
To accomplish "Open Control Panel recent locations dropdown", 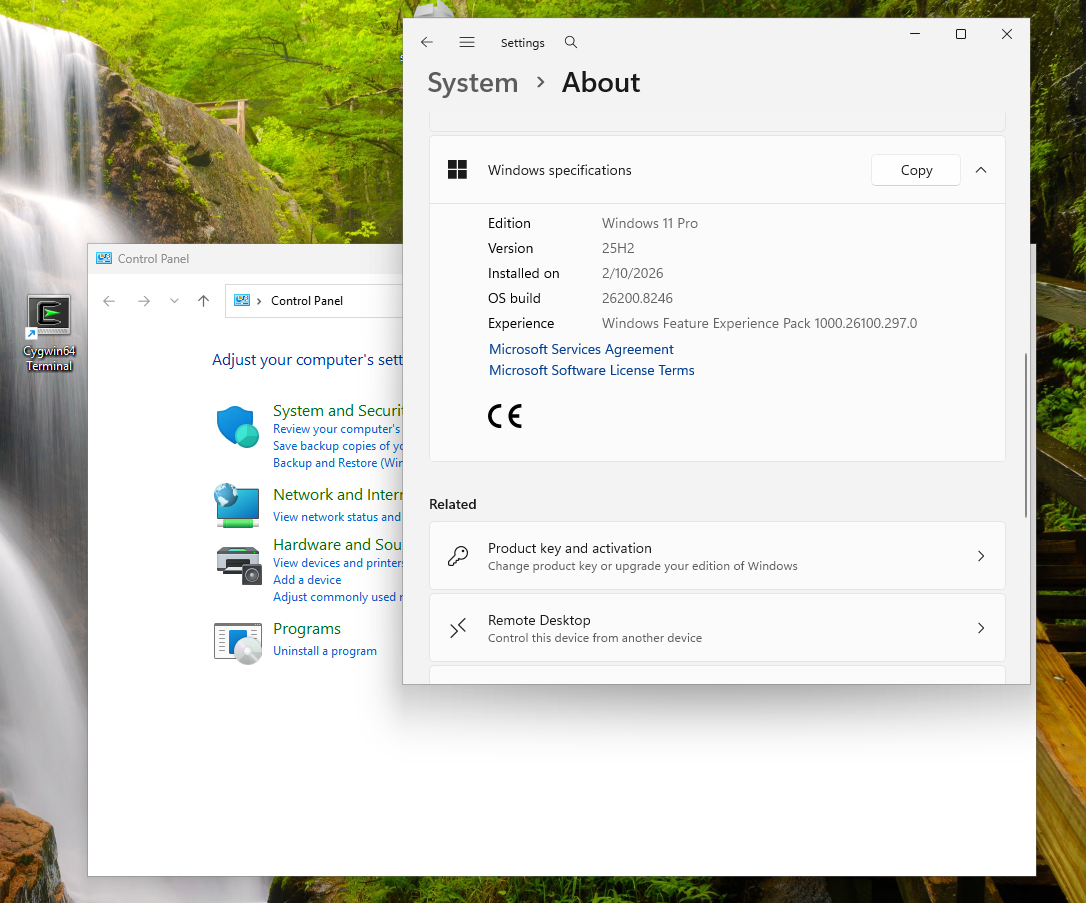I will pyautogui.click(x=175, y=301).
